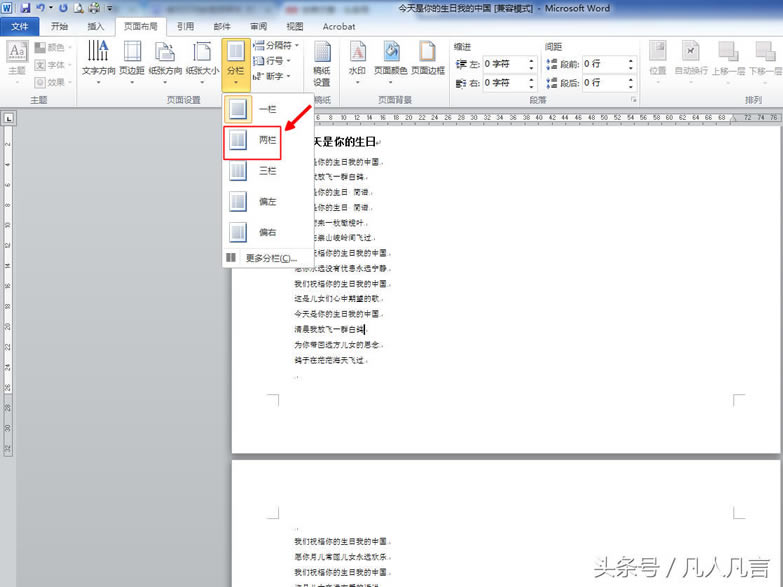Open the 页边距 margins tool

[x=131, y=58]
